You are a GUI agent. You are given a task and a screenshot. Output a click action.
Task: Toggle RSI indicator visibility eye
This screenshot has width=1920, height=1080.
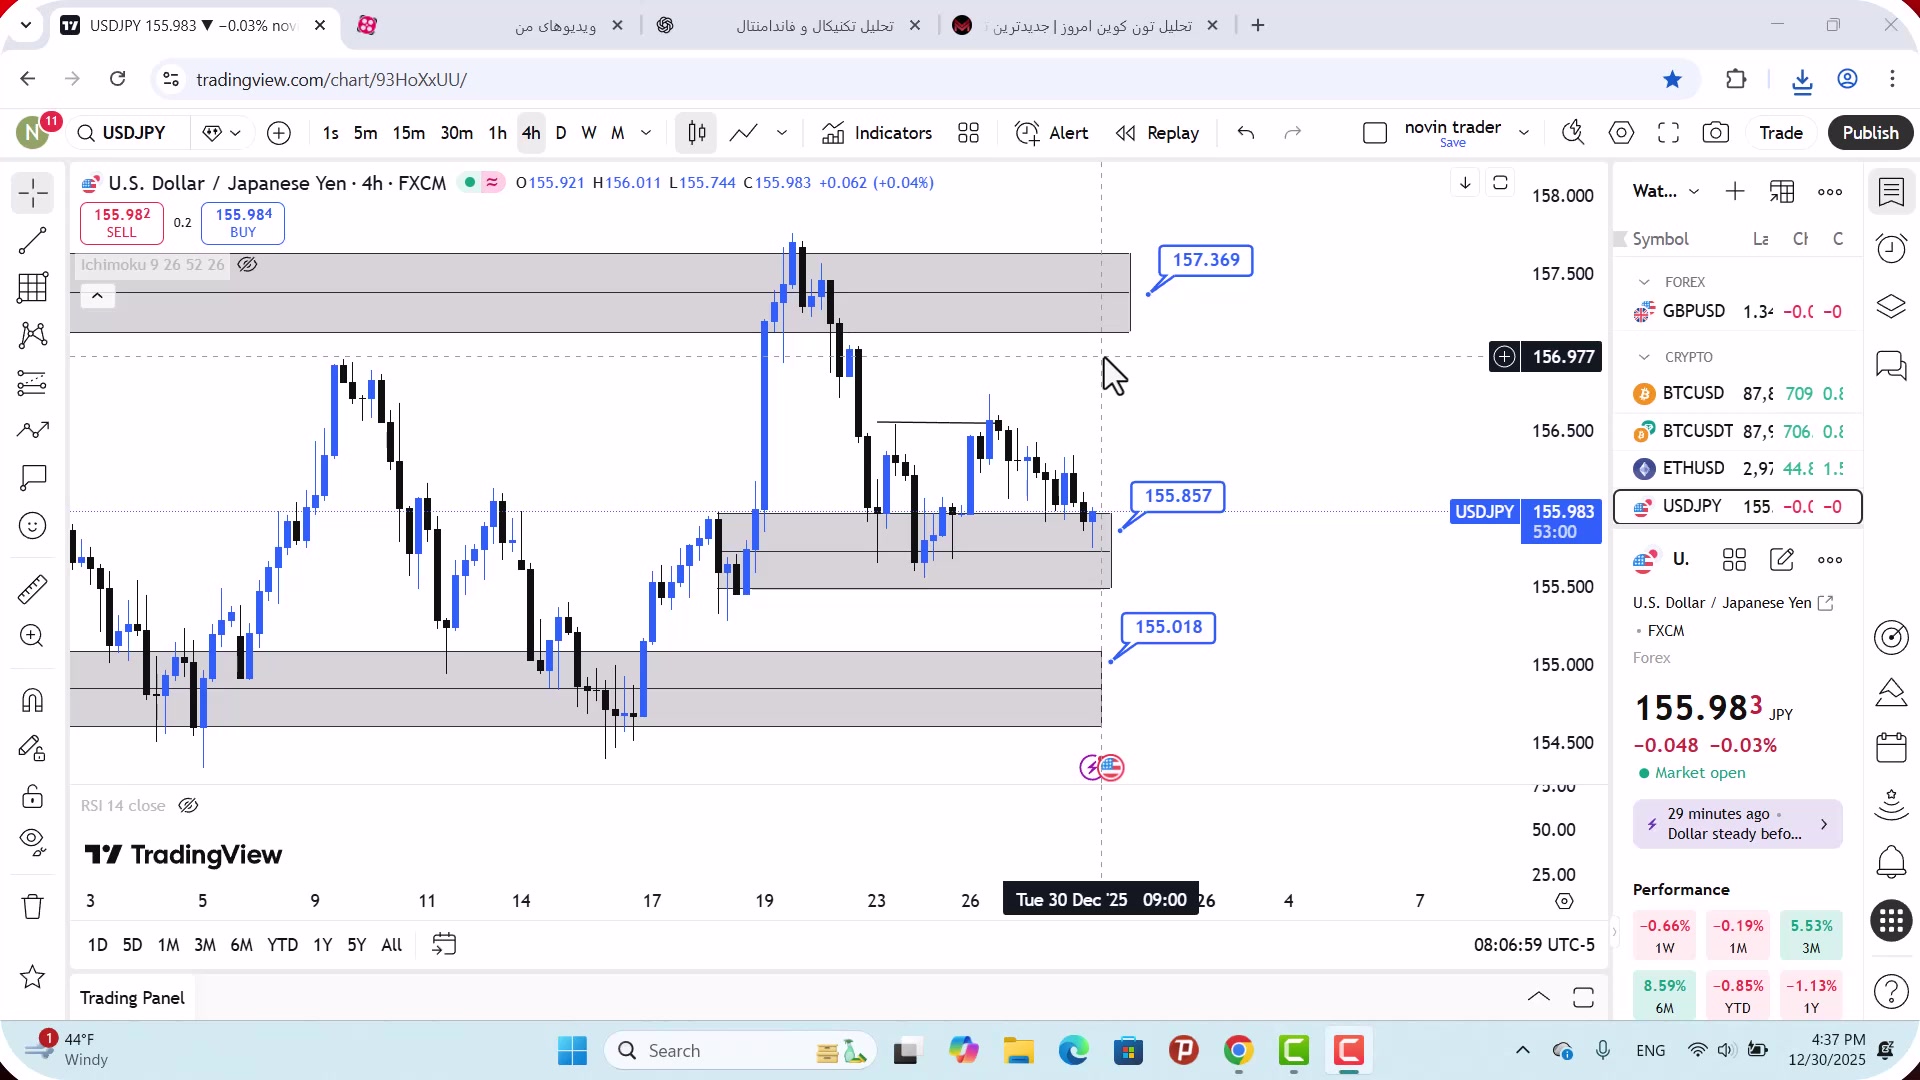(x=188, y=806)
